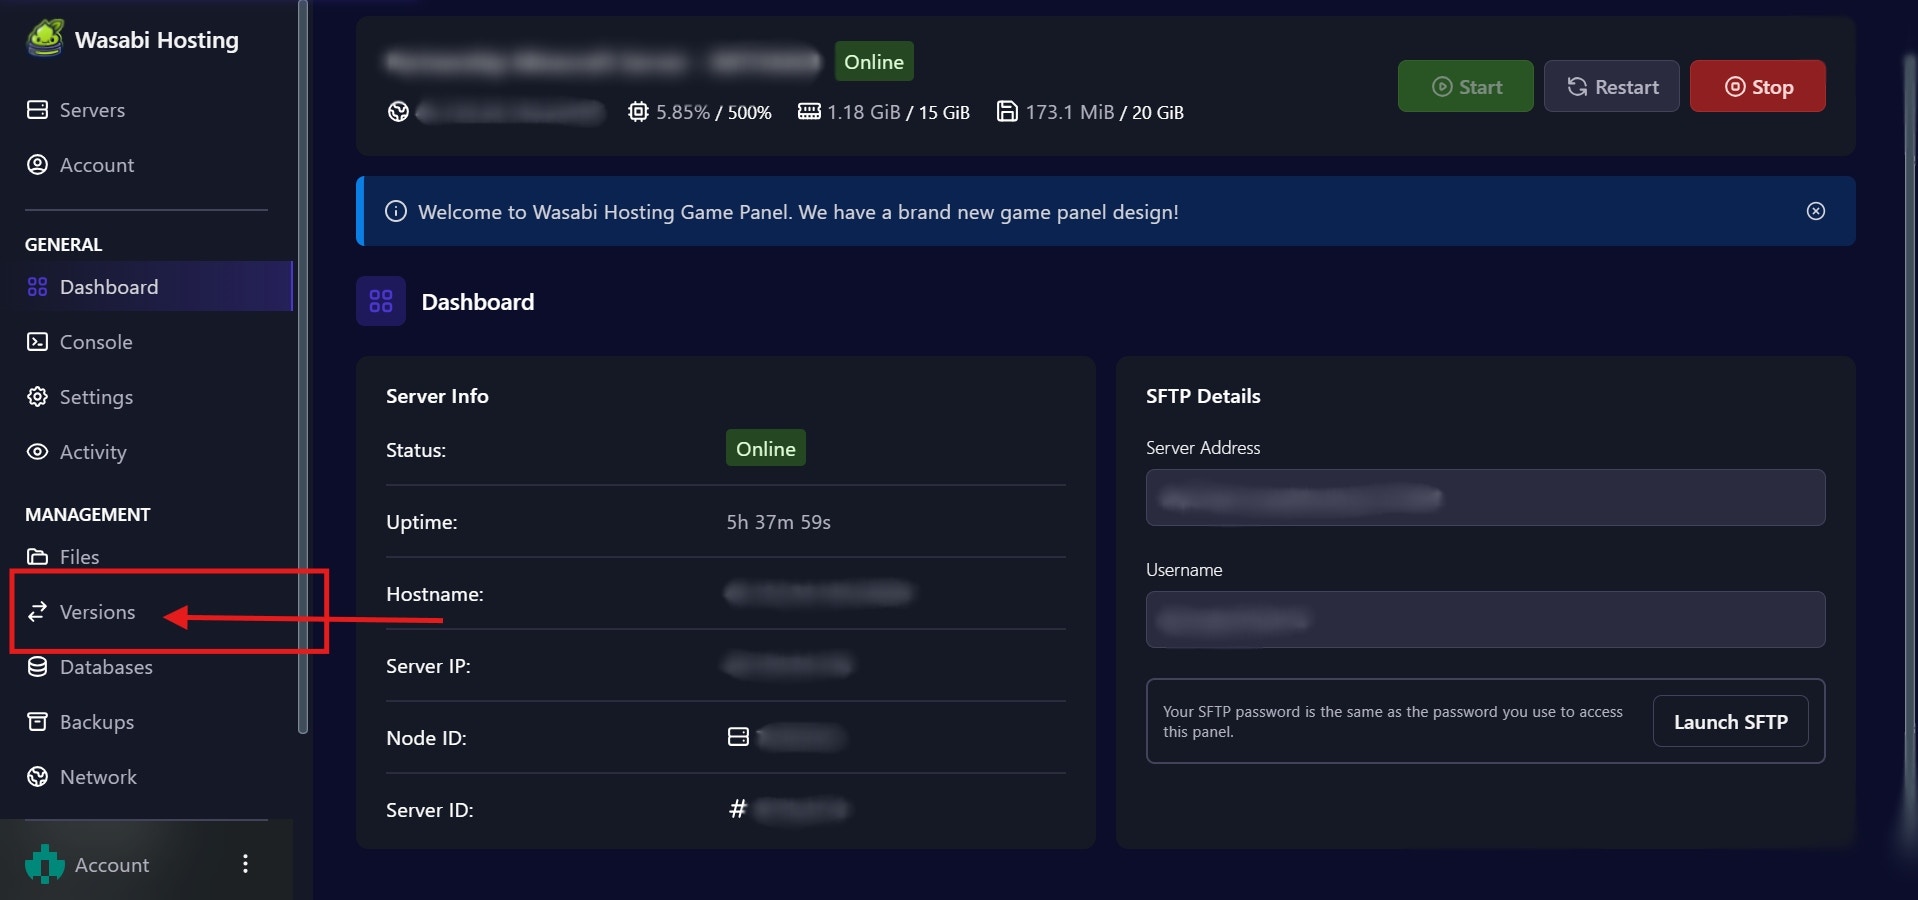
Task: Click the Dashboard heading grid icon
Action: (381, 301)
